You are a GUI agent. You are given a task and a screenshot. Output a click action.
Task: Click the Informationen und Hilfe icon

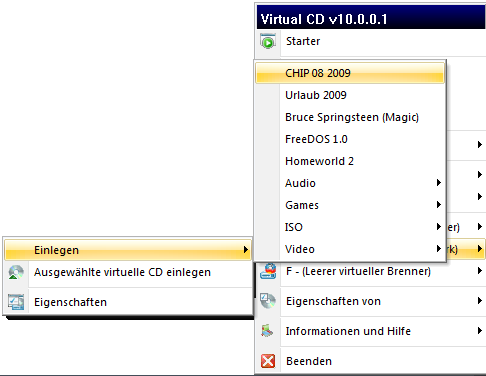(x=267, y=331)
